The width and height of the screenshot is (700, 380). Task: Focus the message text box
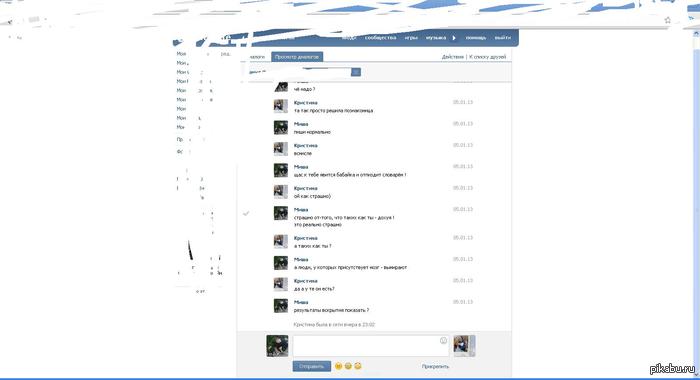tap(371, 346)
